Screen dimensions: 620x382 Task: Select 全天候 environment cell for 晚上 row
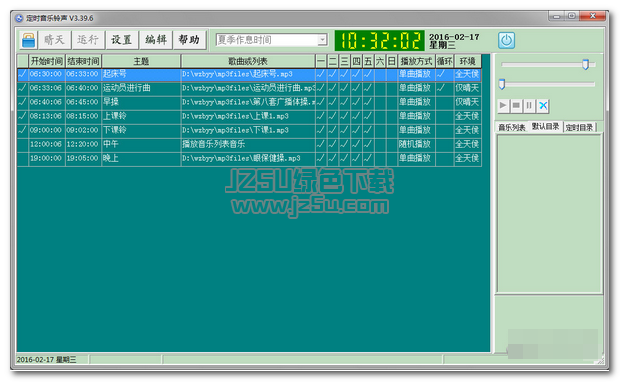tap(467, 158)
